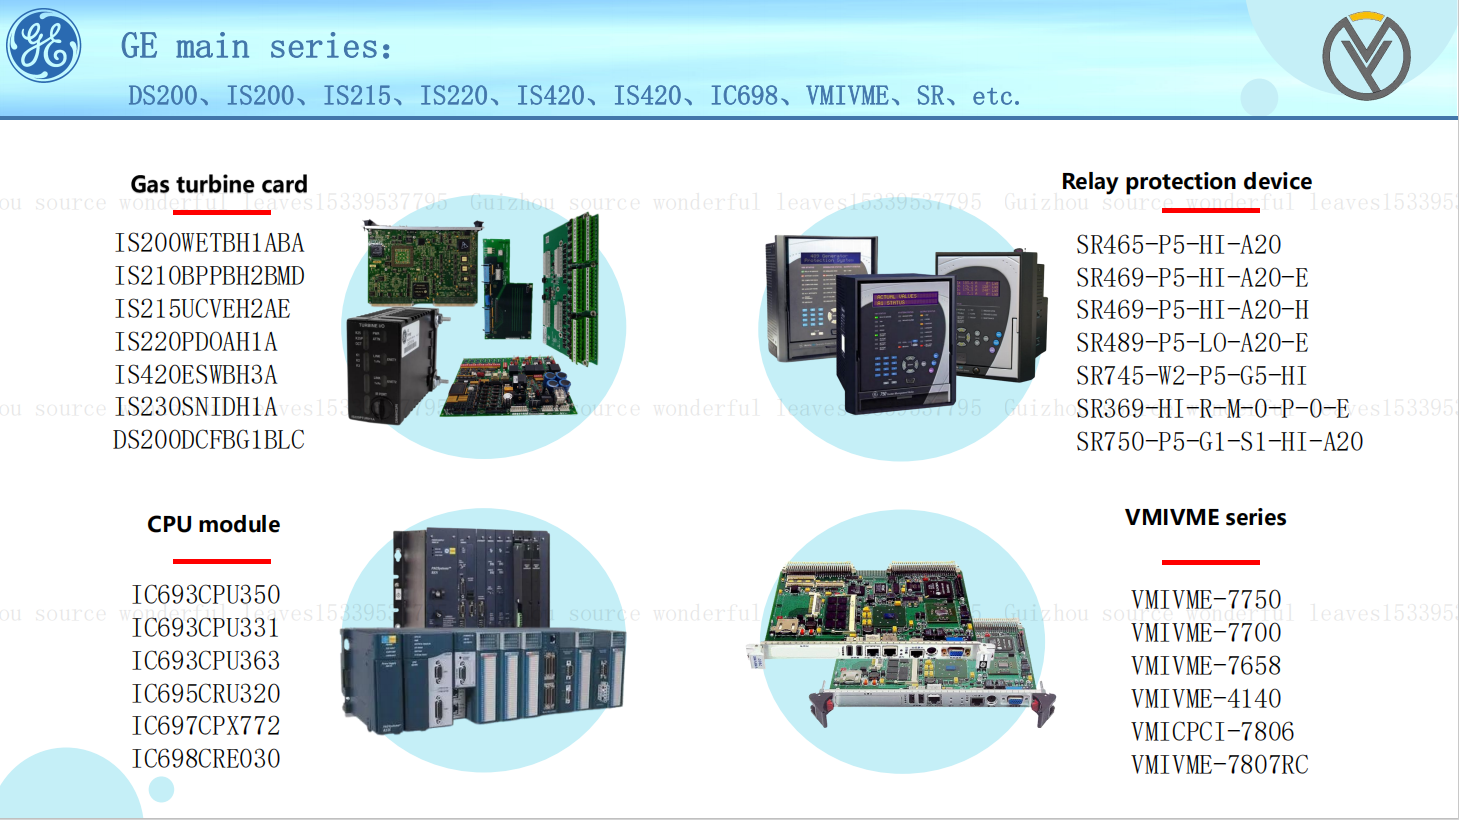Select part number IS220PDOAH1A
The image size is (1459, 820).
click(195, 342)
